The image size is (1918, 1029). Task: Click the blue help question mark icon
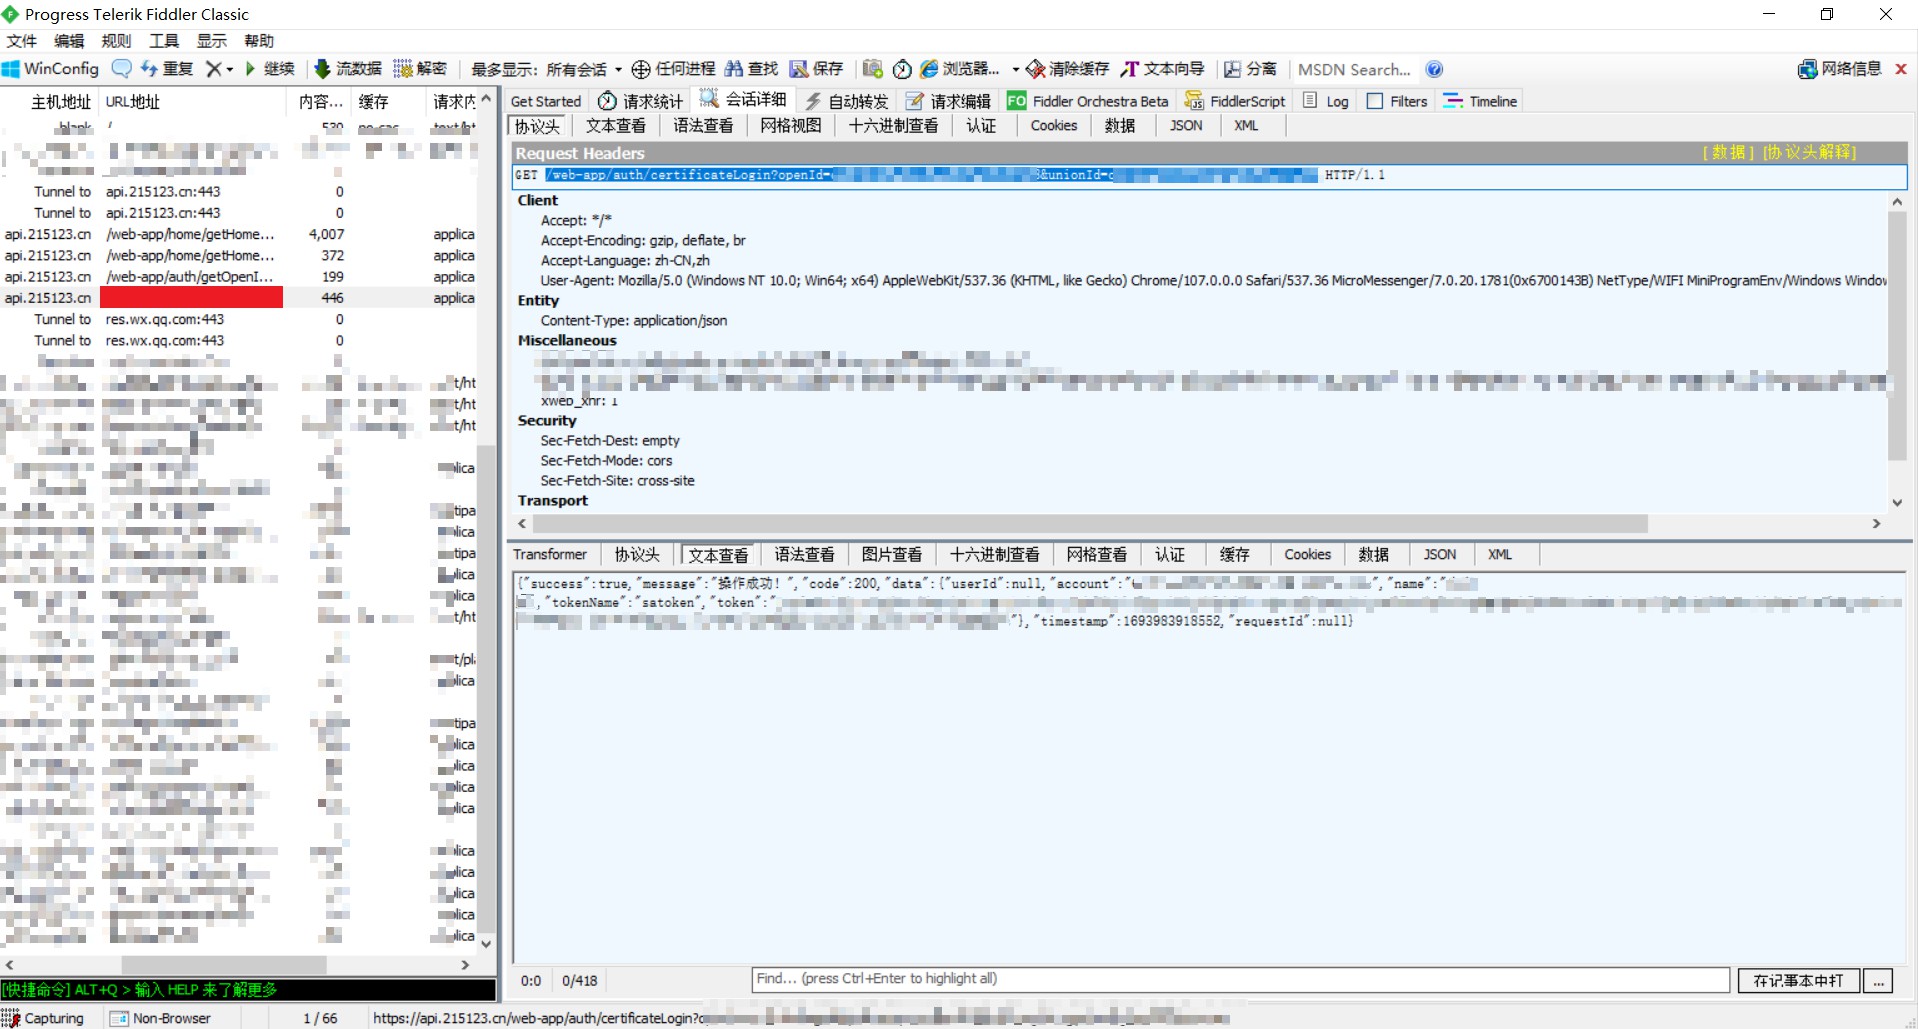(x=1434, y=69)
